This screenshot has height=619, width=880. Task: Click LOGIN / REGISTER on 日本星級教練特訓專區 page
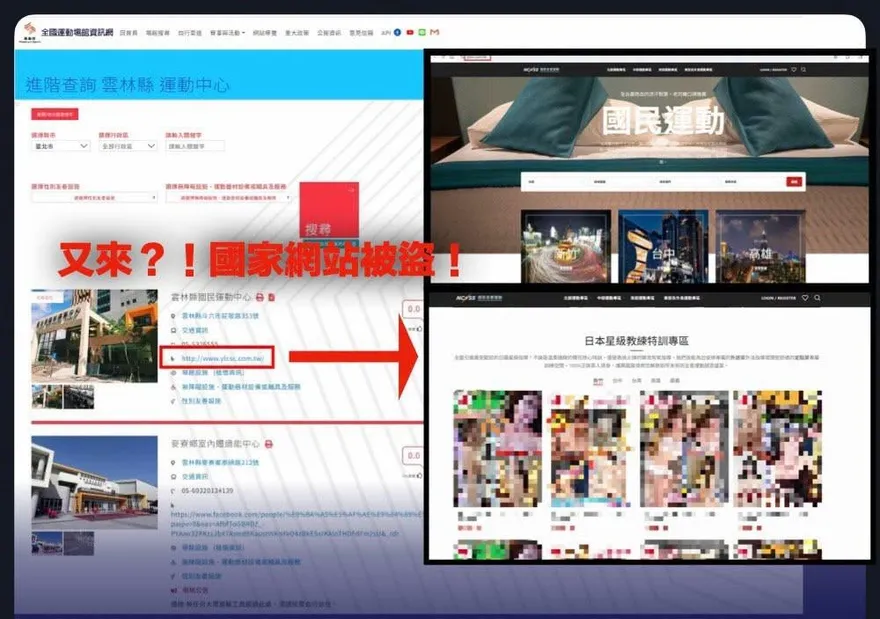tap(778, 298)
